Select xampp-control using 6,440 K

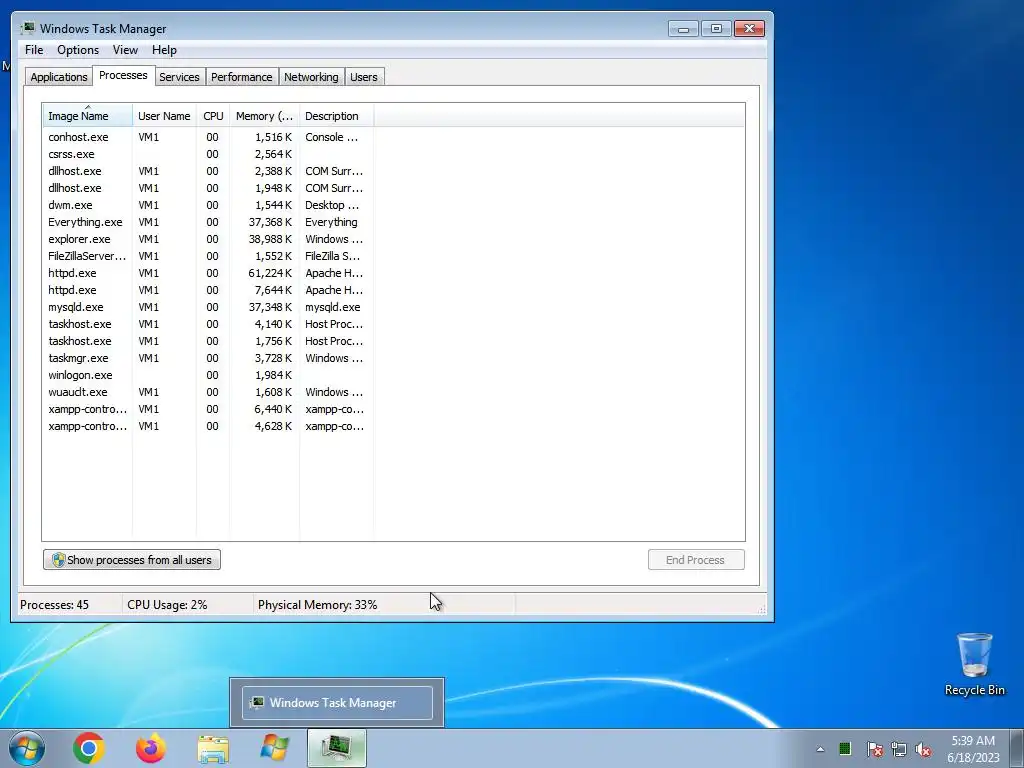pos(208,409)
